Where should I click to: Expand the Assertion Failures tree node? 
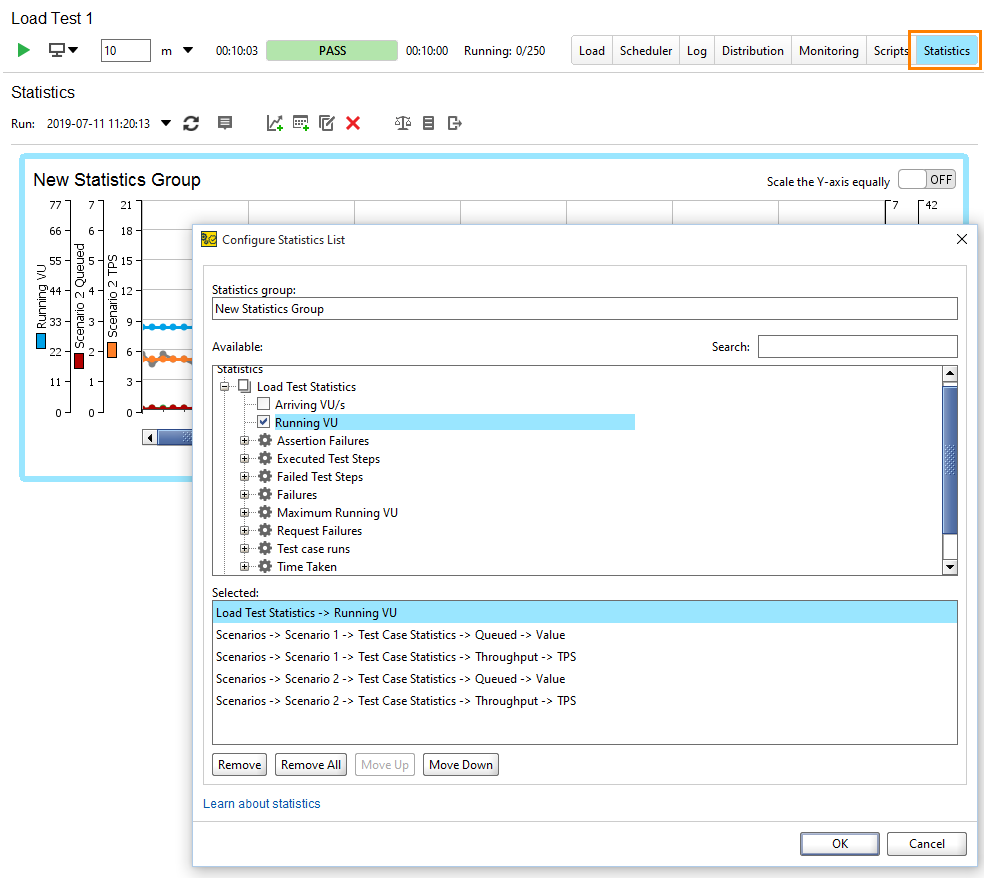coord(246,440)
